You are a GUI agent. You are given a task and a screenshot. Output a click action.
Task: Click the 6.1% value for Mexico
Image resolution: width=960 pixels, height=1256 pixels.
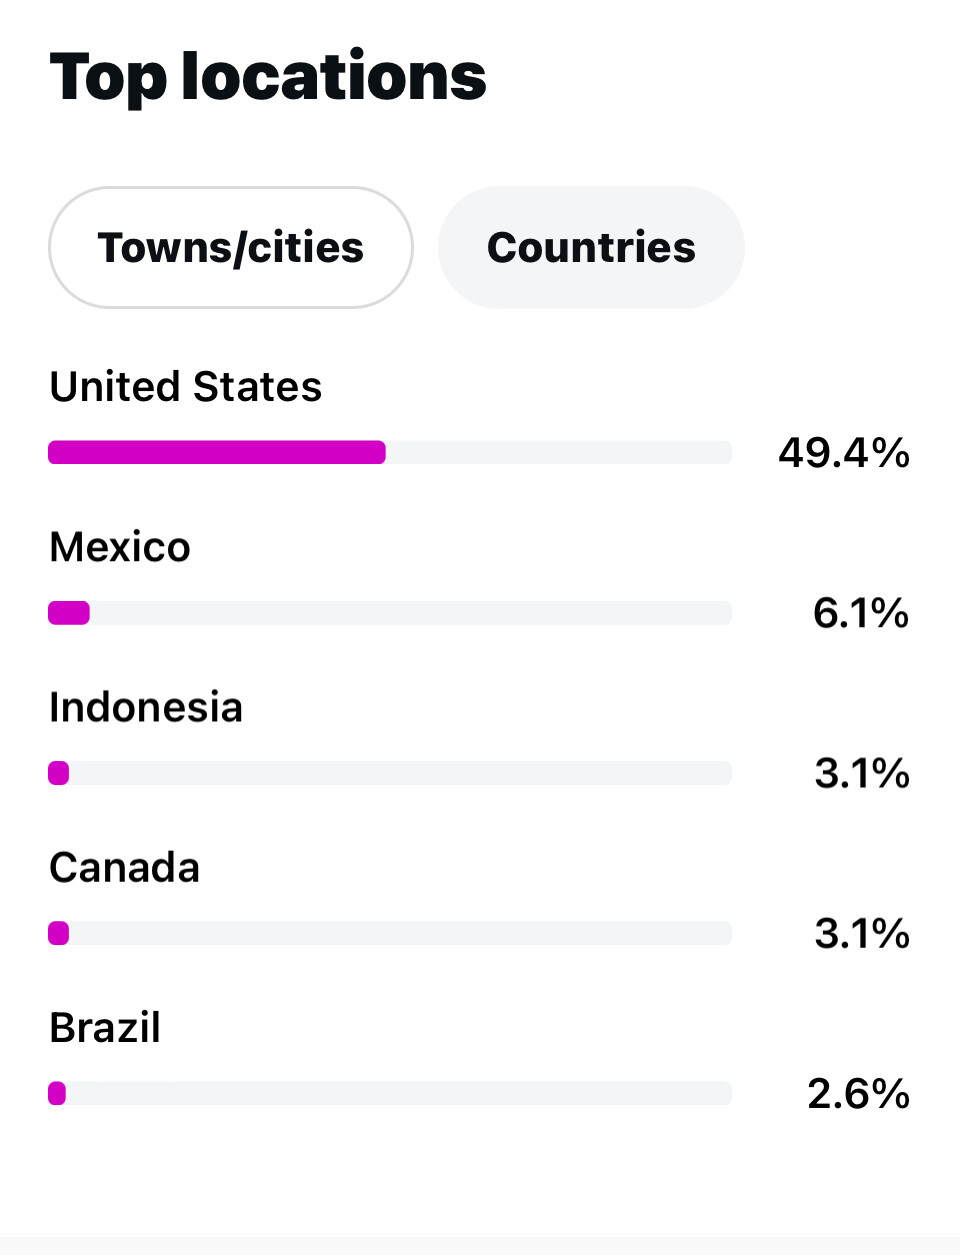coord(861,613)
